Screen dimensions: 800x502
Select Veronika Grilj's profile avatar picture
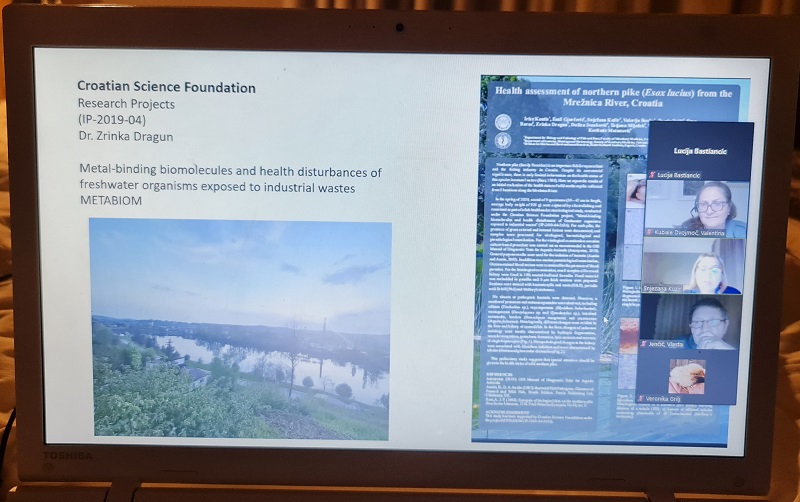686,376
